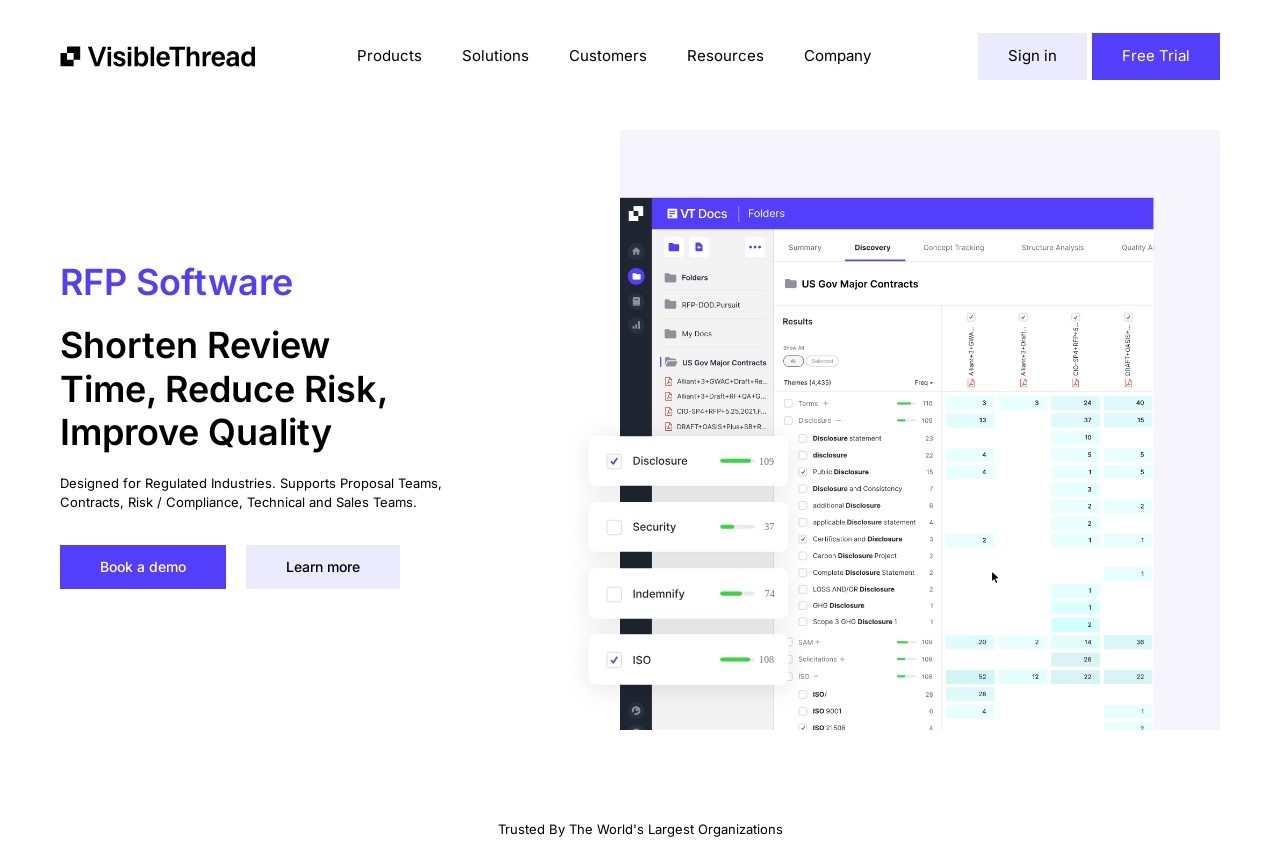Image resolution: width=1280 pixels, height=853 pixels.
Task: Click PDF icon of Alliant+3+GWAC+Draft file in tree
Action: click(668, 381)
